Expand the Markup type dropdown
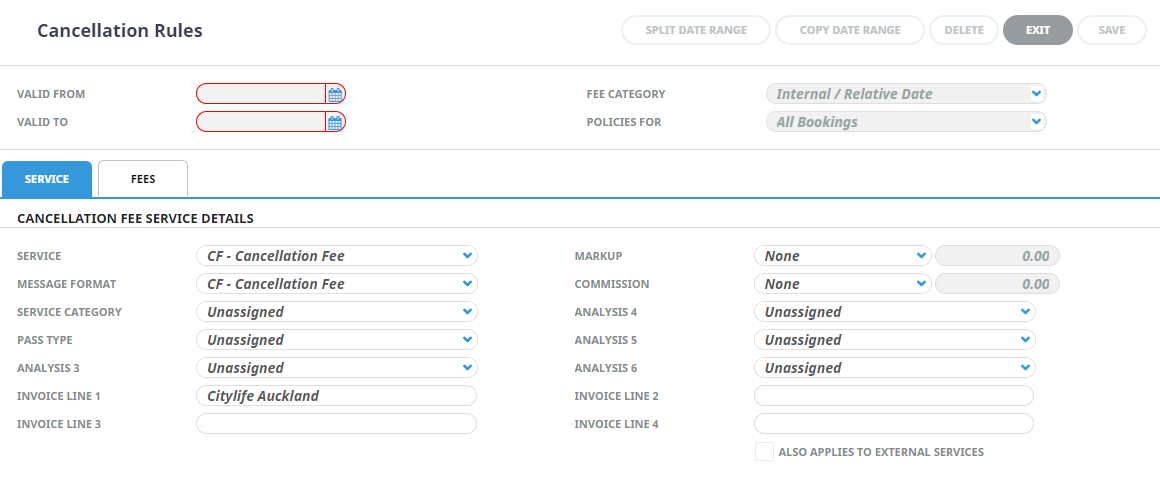 (843, 256)
